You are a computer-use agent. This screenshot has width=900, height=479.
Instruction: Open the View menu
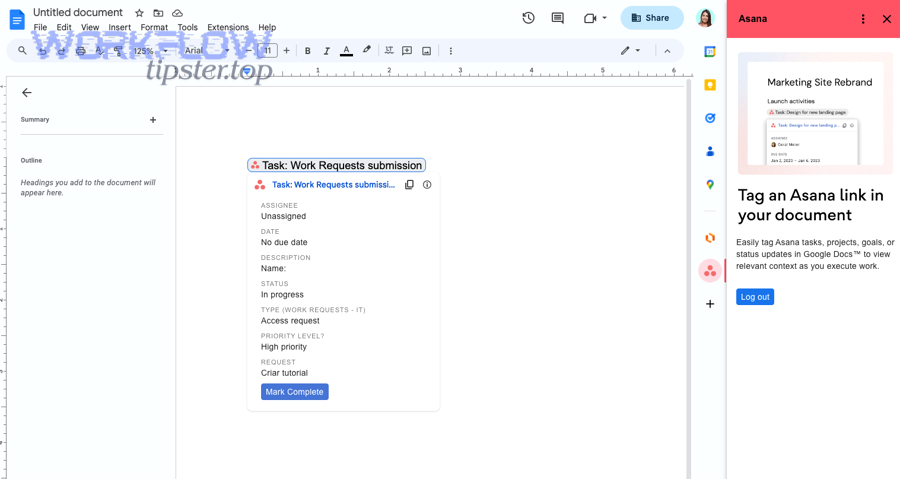pos(90,27)
